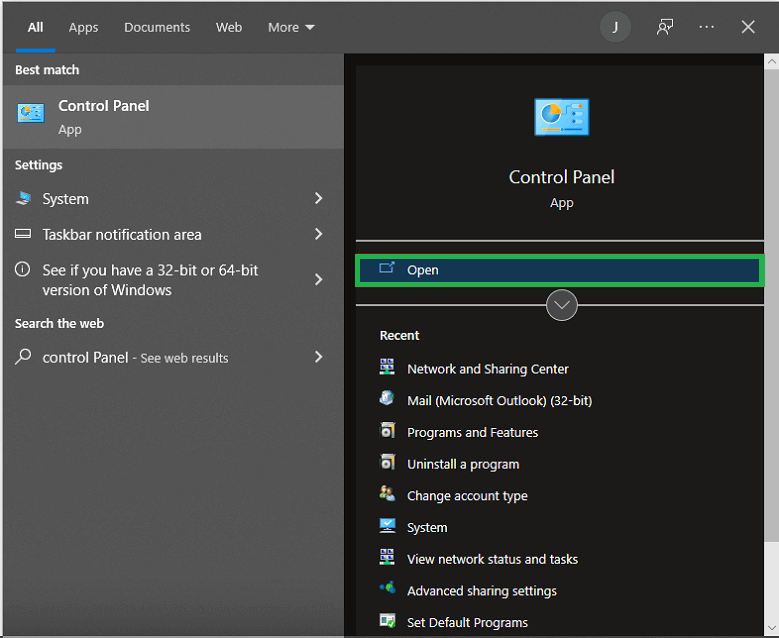Open Network and Sharing Center

pos(487,369)
